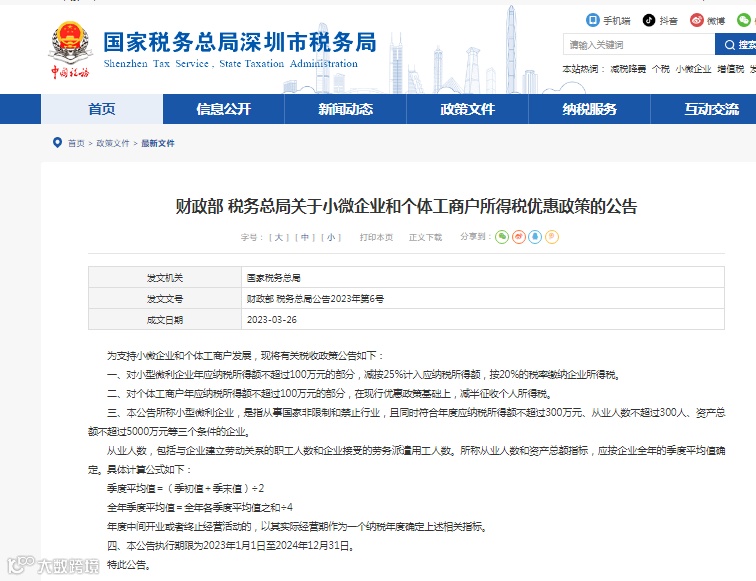Click the 最新文件 breadcrumb link
Viewport: 756px width, 581px height.
pos(158,143)
